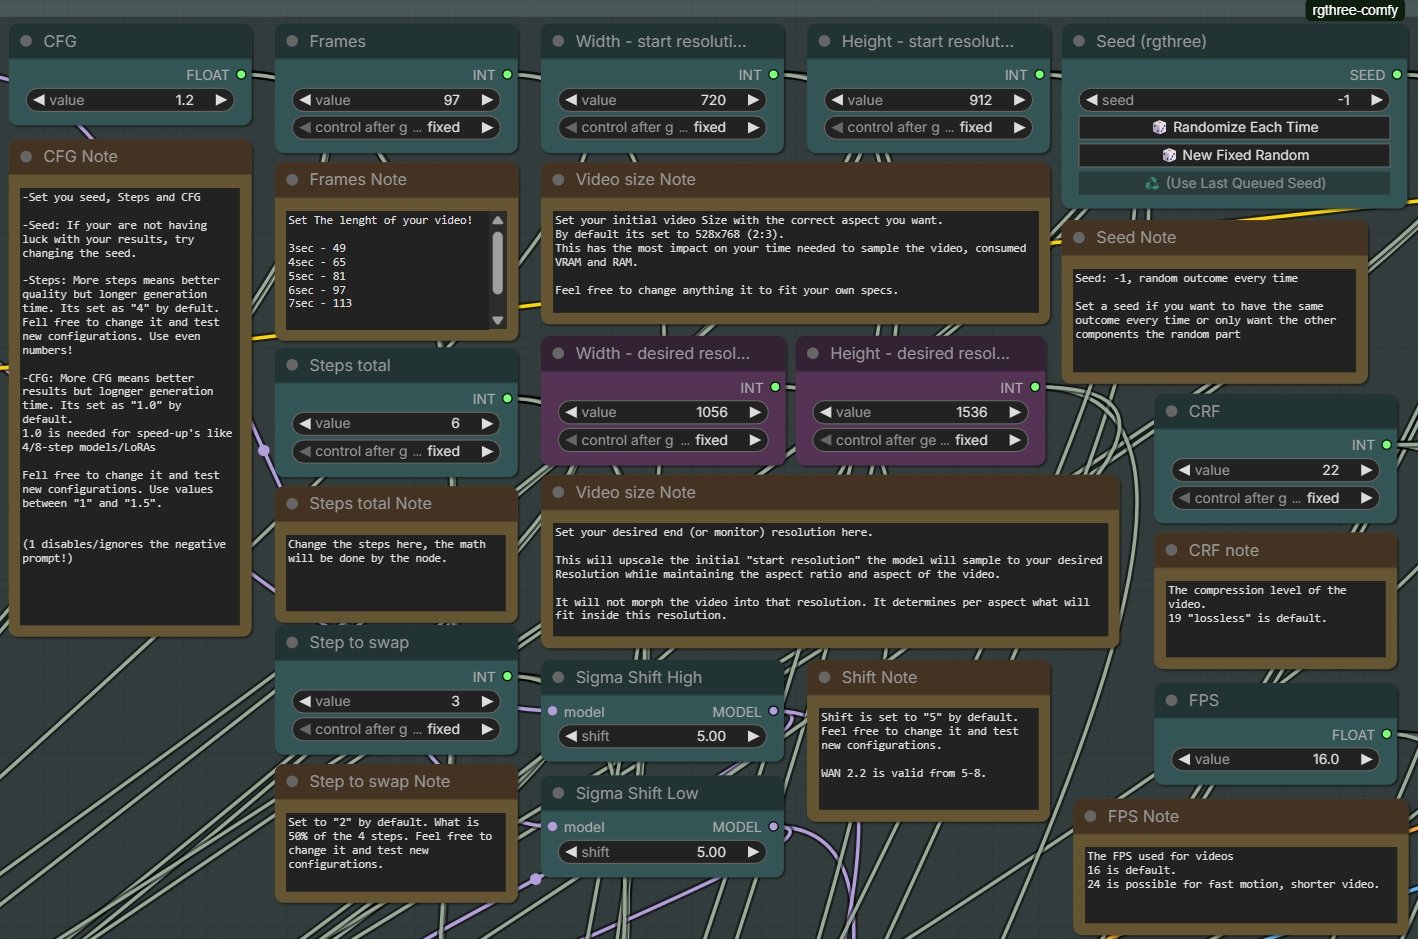Image resolution: width=1418 pixels, height=939 pixels.
Task: Collapse the Sigma Shift Low node dot
Action: click(x=558, y=793)
